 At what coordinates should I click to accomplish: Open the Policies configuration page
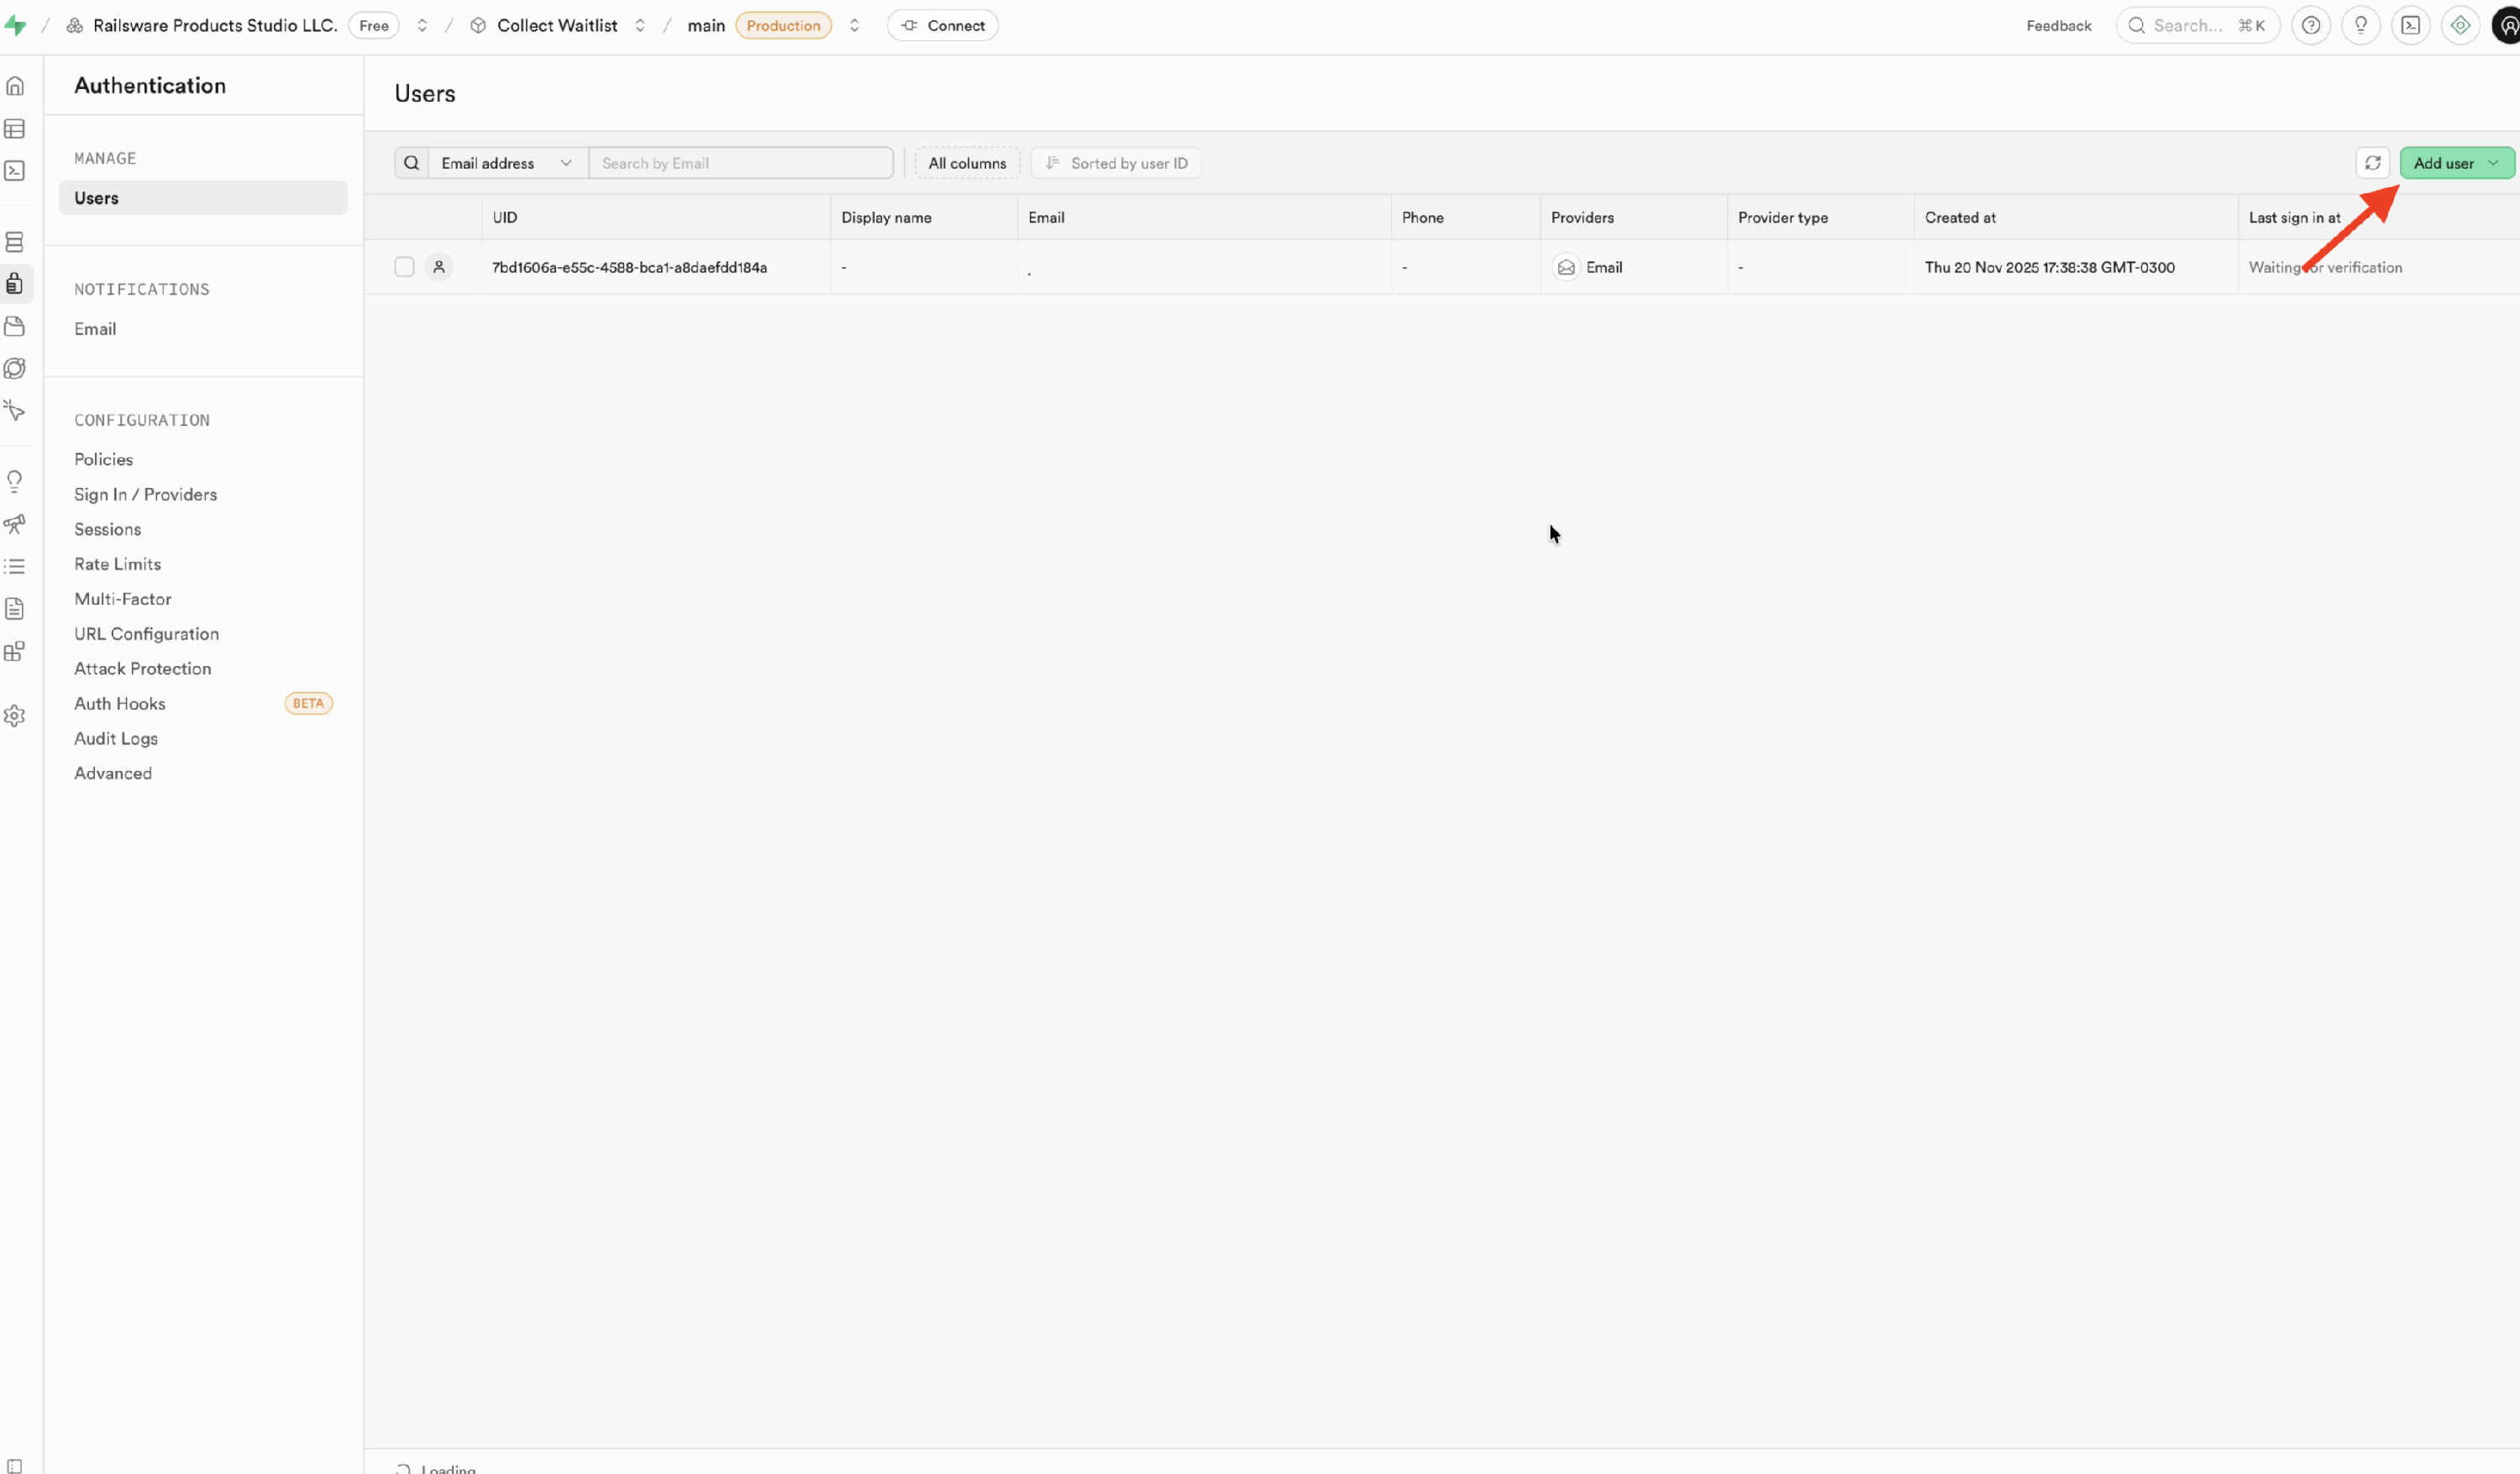coord(103,459)
